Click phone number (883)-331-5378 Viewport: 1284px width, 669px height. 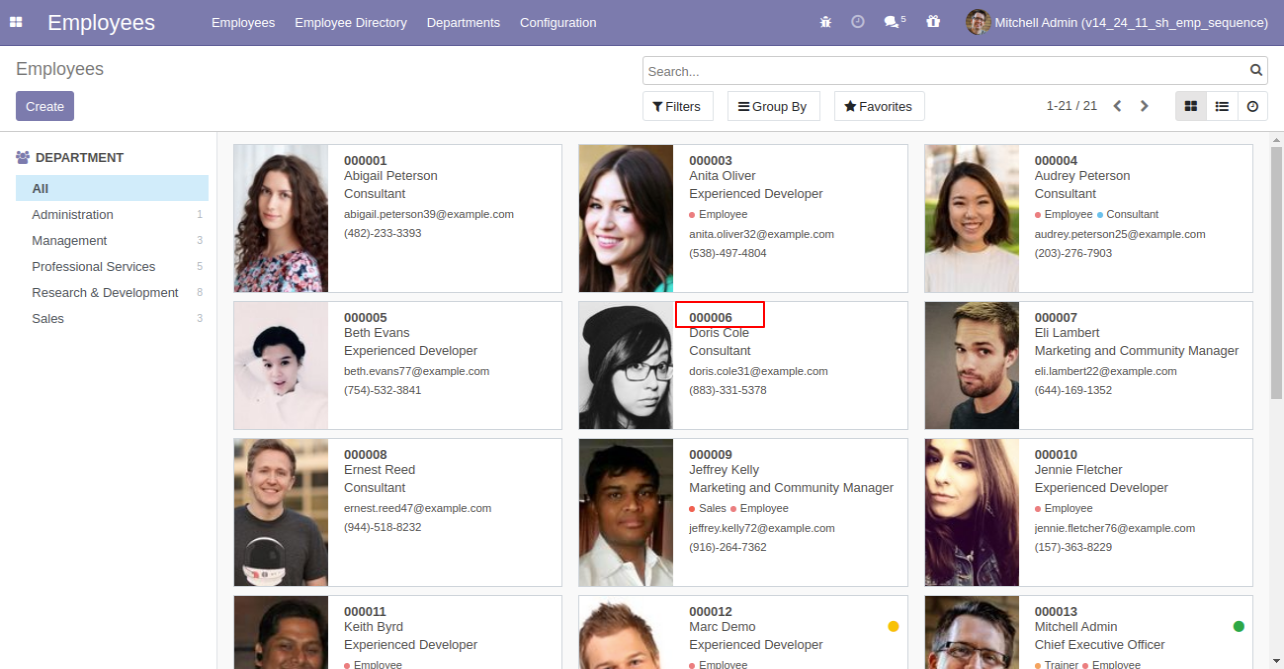coord(728,390)
